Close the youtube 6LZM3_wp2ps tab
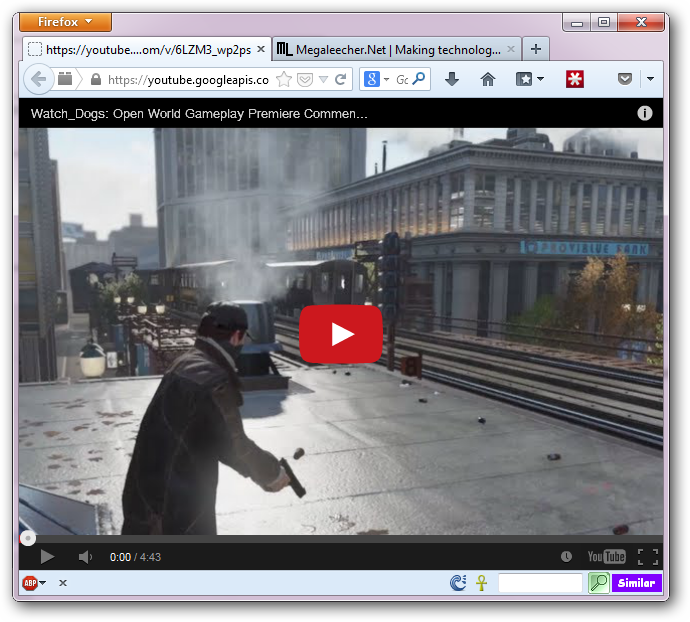Image resolution: width=690 pixels, height=622 pixels. (261, 49)
